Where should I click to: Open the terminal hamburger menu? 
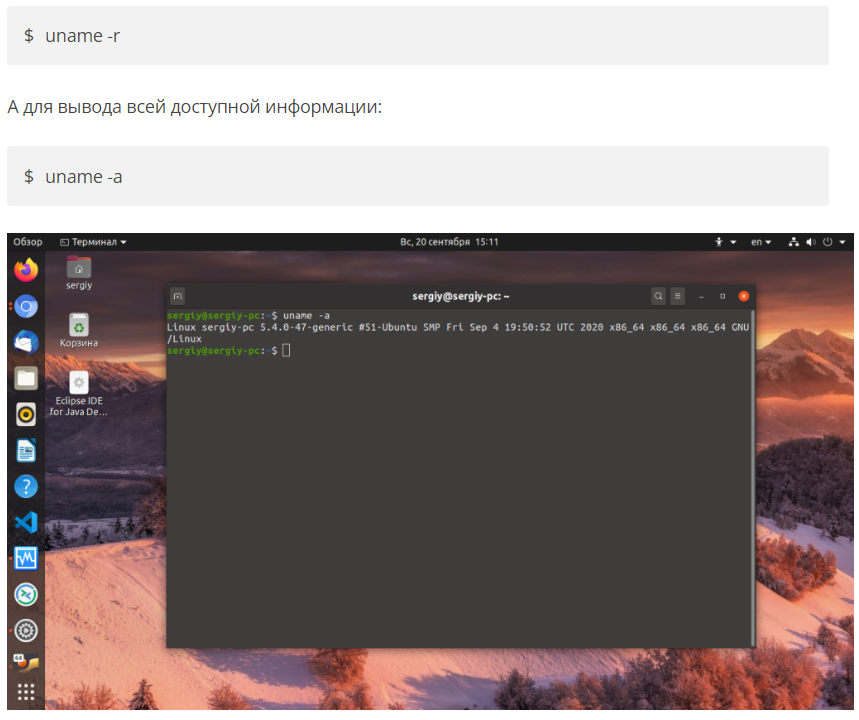[678, 296]
